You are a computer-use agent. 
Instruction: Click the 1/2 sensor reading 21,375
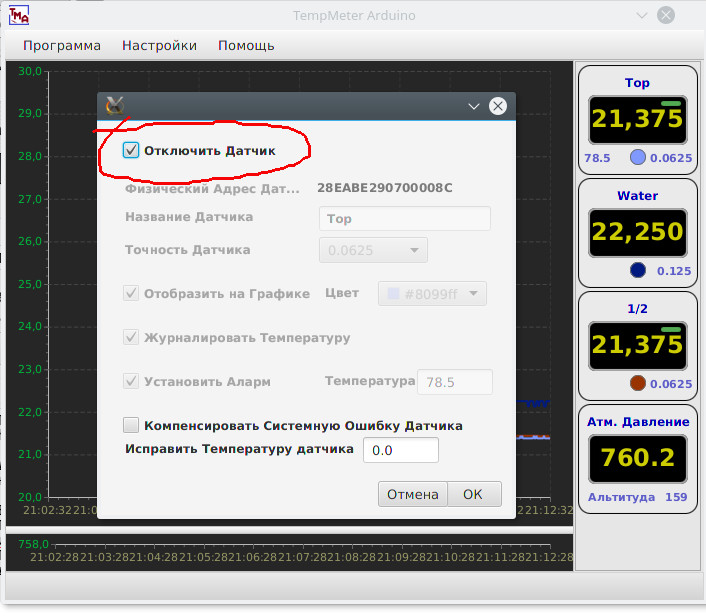pyautogui.click(x=638, y=345)
